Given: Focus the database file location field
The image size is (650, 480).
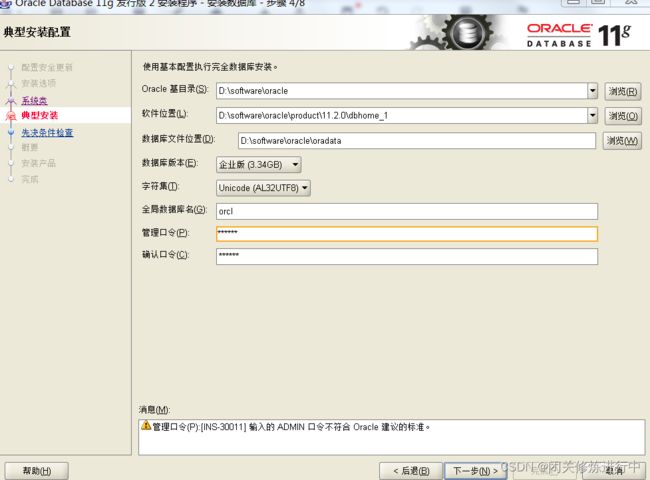Looking at the screenshot, I should click(x=417, y=141).
